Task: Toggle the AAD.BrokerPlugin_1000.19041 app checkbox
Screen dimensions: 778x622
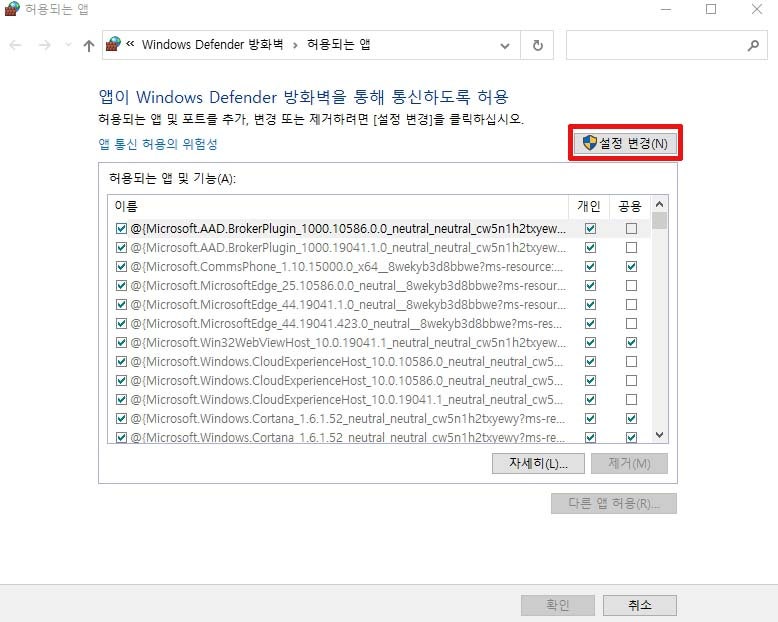Action: tap(121, 248)
